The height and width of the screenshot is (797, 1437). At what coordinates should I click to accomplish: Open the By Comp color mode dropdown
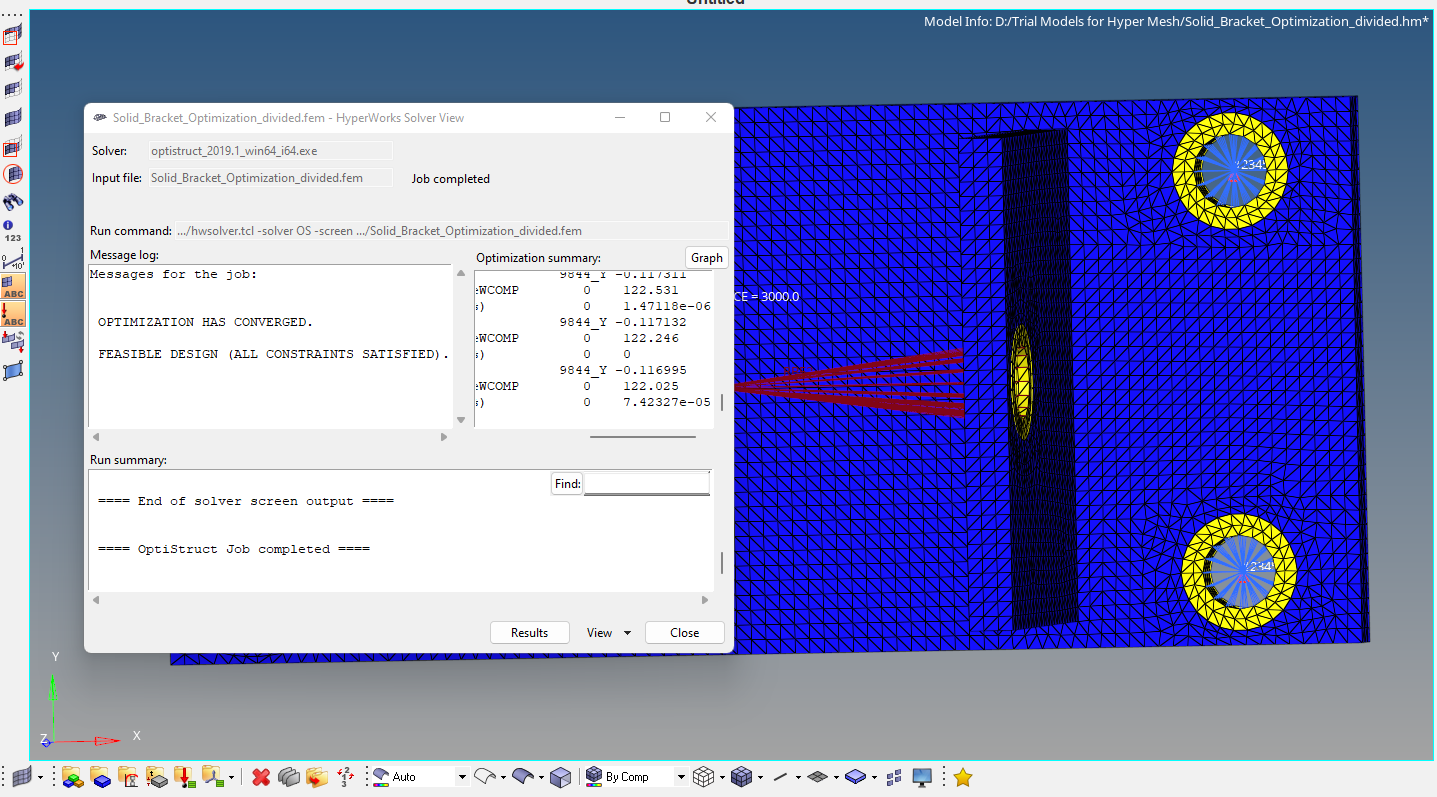point(679,776)
